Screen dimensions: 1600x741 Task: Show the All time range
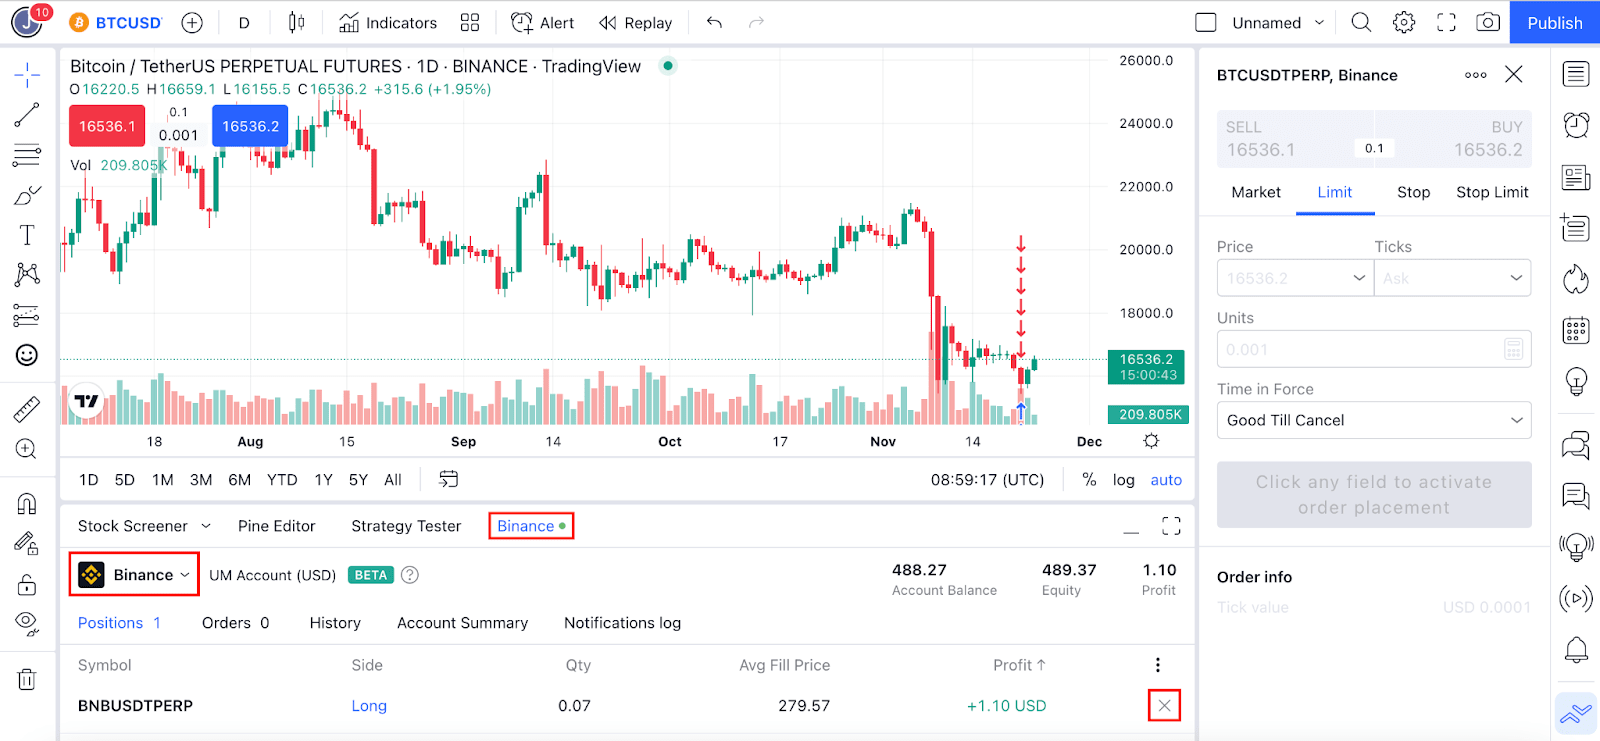click(x=393, y=480)
